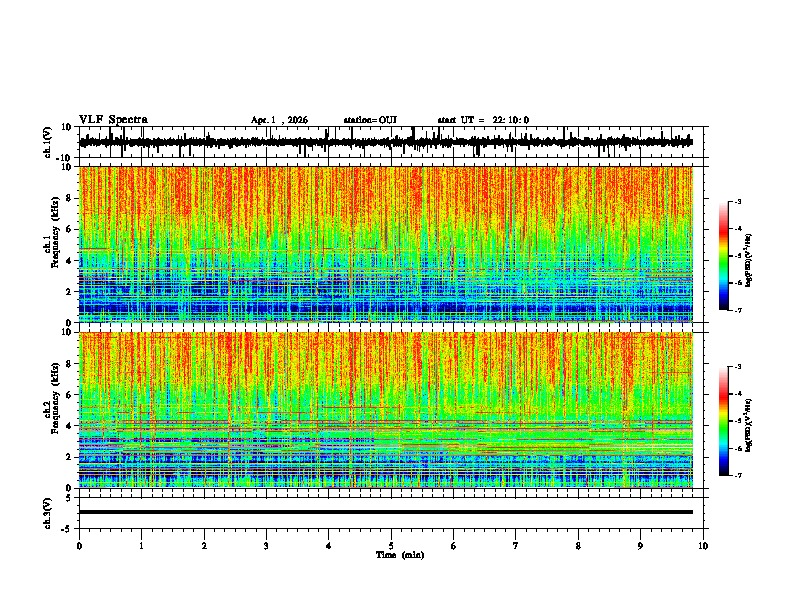Click the ch.1 spectrogram 2 kHz tick label
Image resolution: width=792 pixels, height=612 pixels.
tap(69, 291)
